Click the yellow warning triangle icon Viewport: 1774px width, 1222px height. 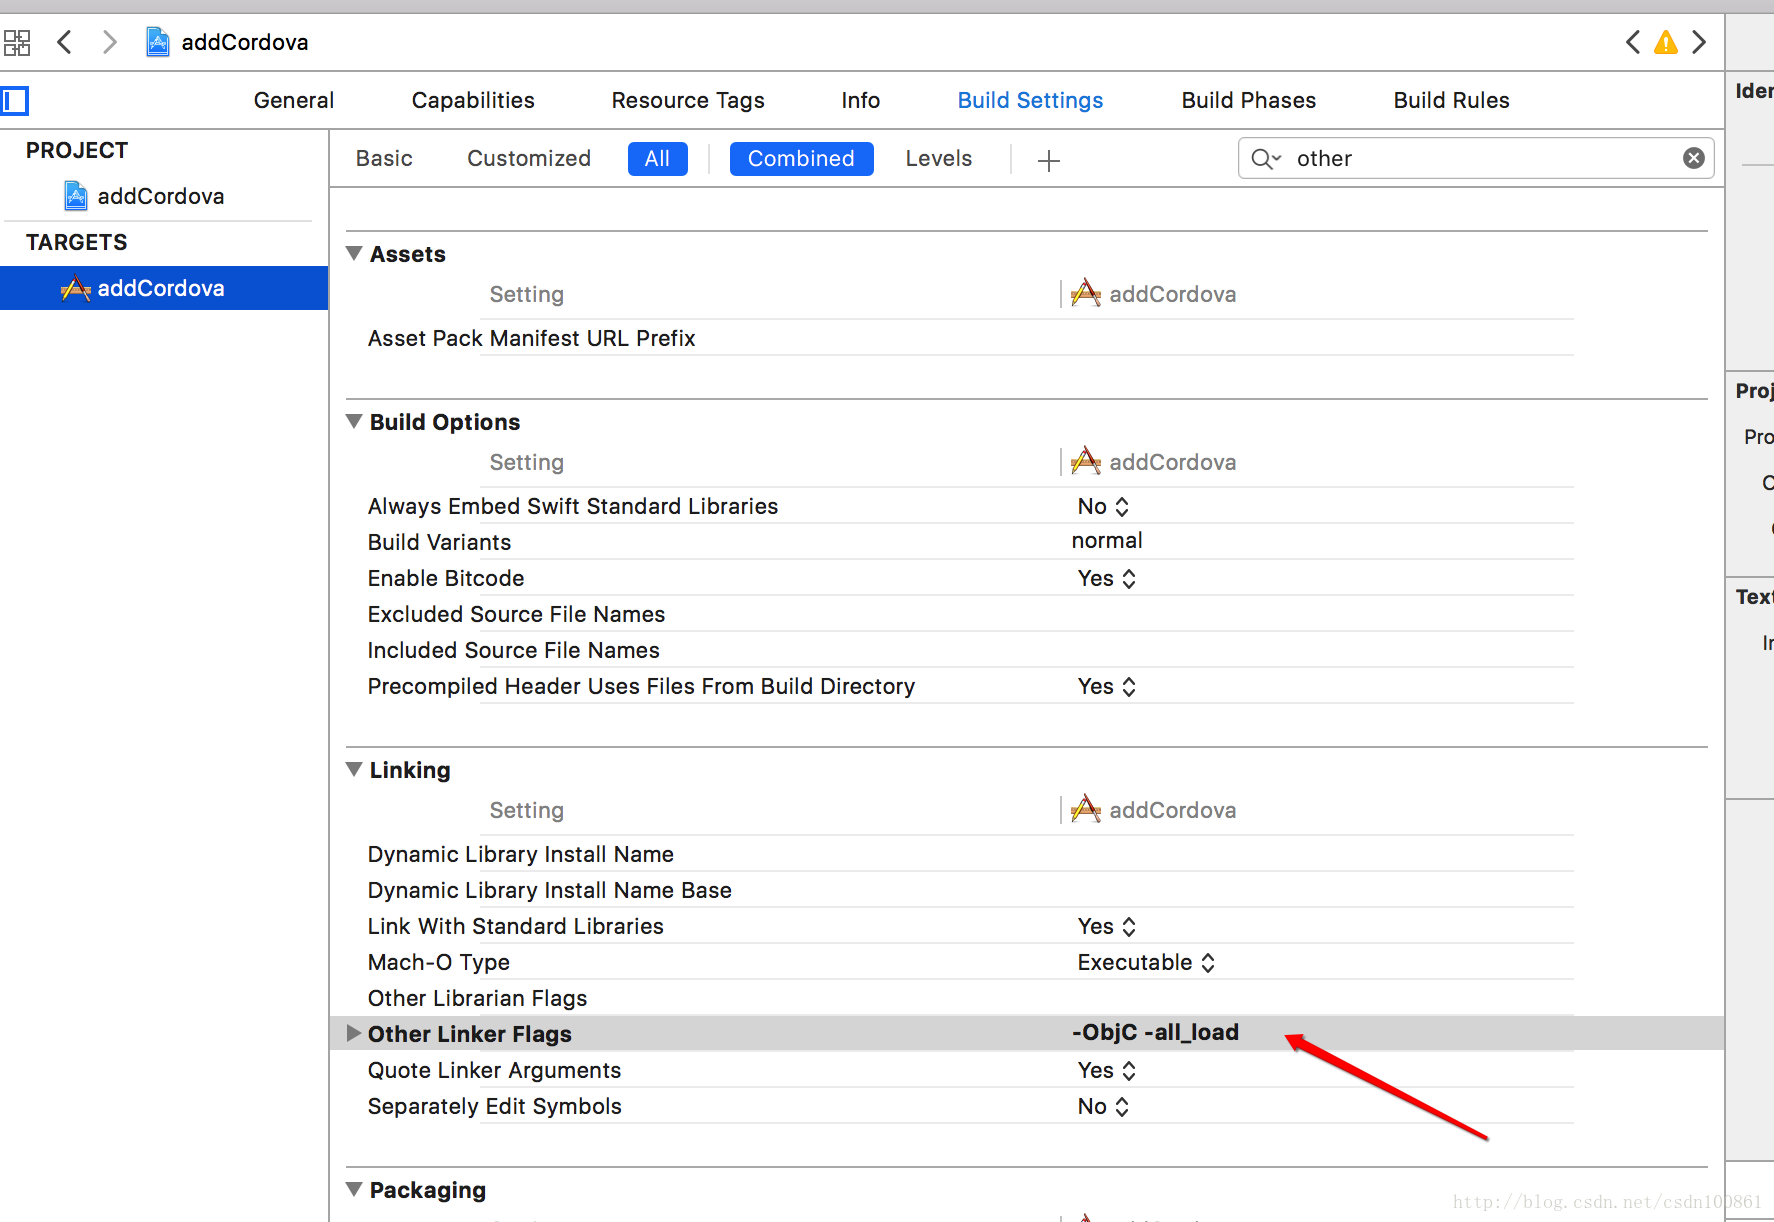click(x=1666, y=42)
